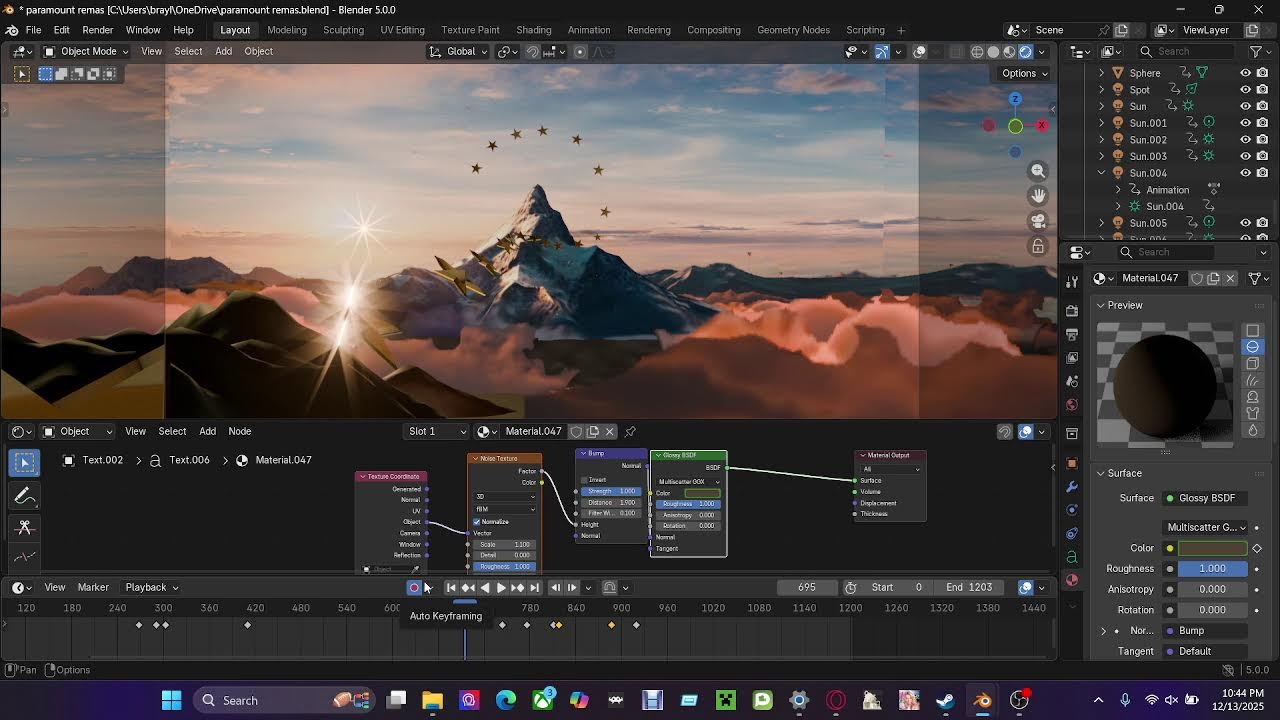Click the zoom magnifier viewport gizmo

click(1038, 171)
